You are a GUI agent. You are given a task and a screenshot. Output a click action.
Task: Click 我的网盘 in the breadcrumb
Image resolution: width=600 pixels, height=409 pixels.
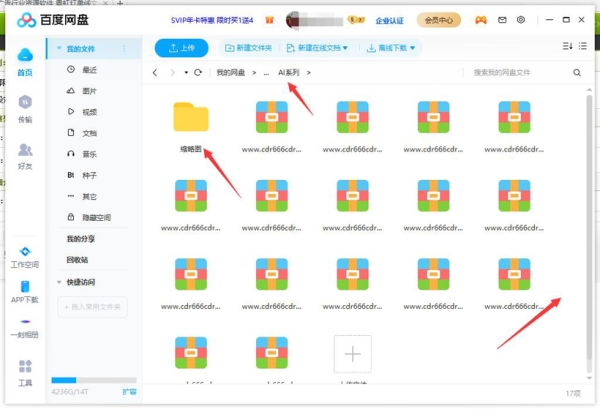pos(231,72)
